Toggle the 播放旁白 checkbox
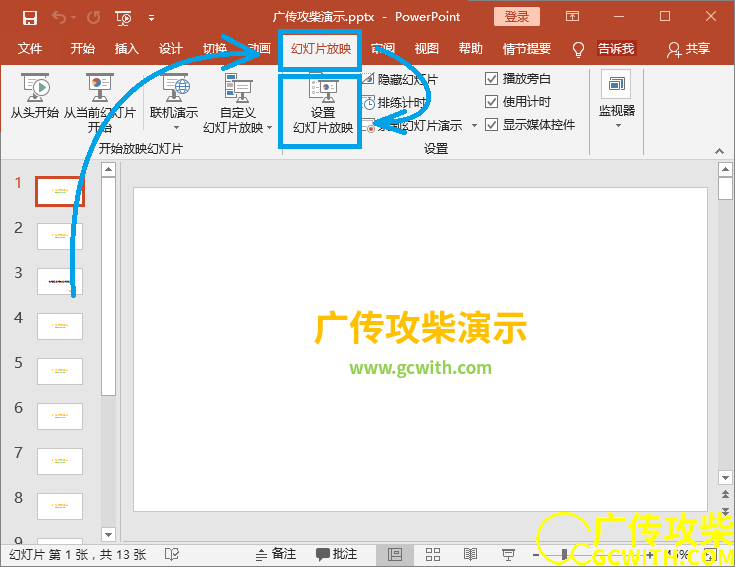 [x=491, y=78]
